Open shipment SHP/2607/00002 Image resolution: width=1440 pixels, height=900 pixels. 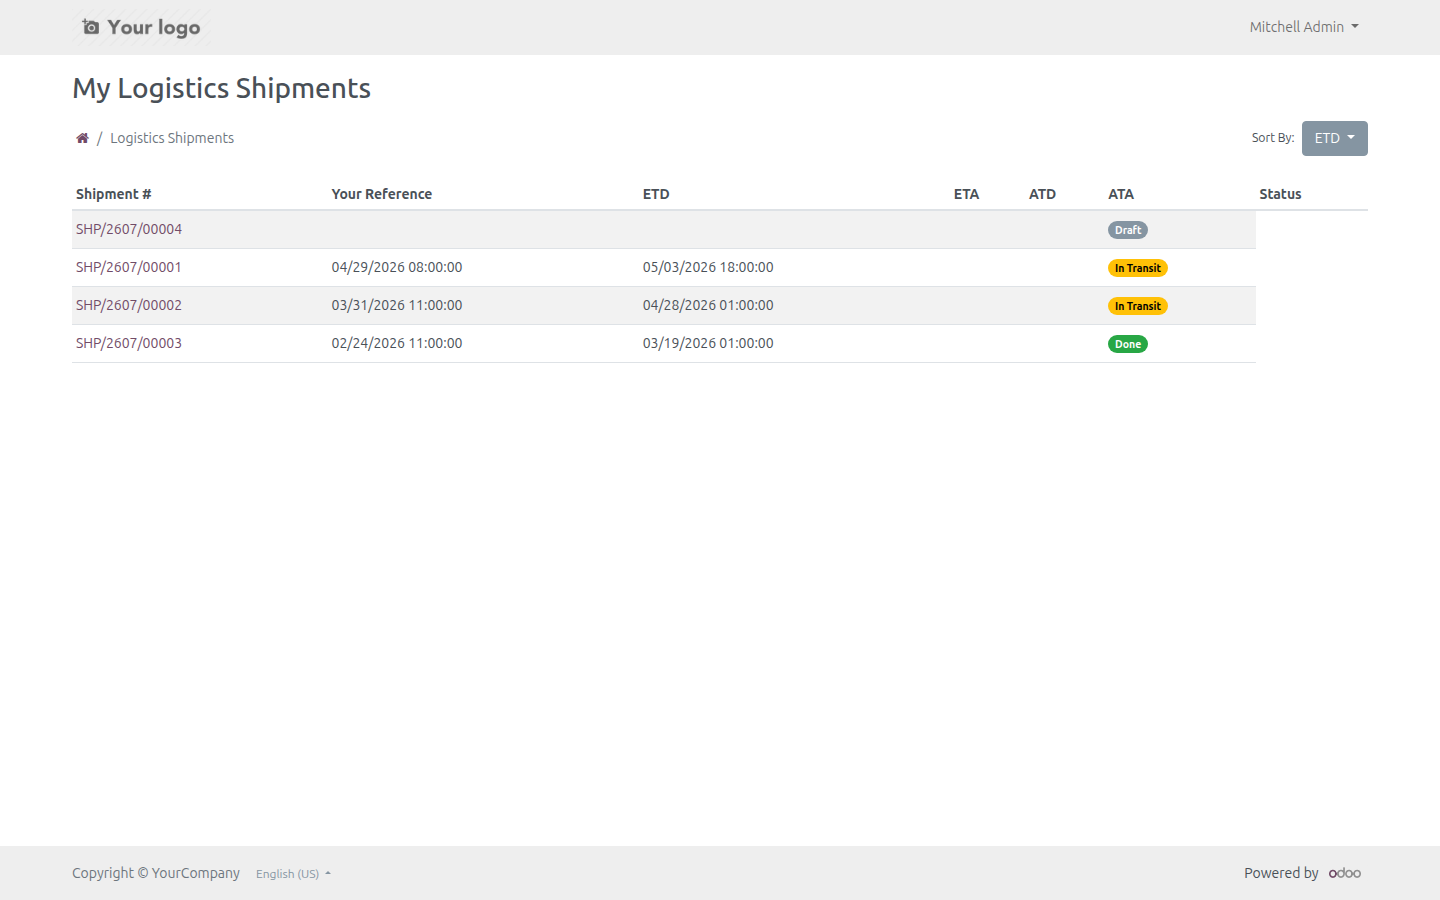tap(129, 305)
